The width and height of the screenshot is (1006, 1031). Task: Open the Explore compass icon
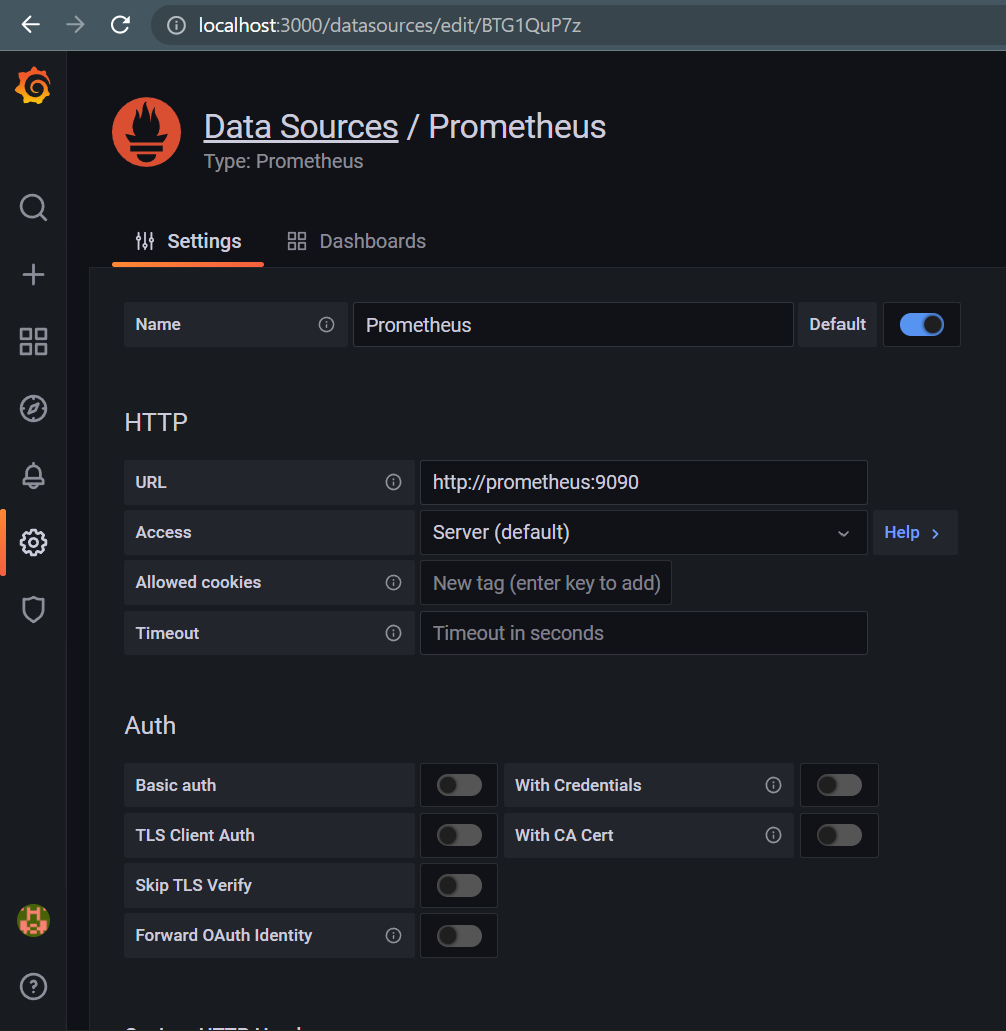pyautogui.click(x=33, y=409)
